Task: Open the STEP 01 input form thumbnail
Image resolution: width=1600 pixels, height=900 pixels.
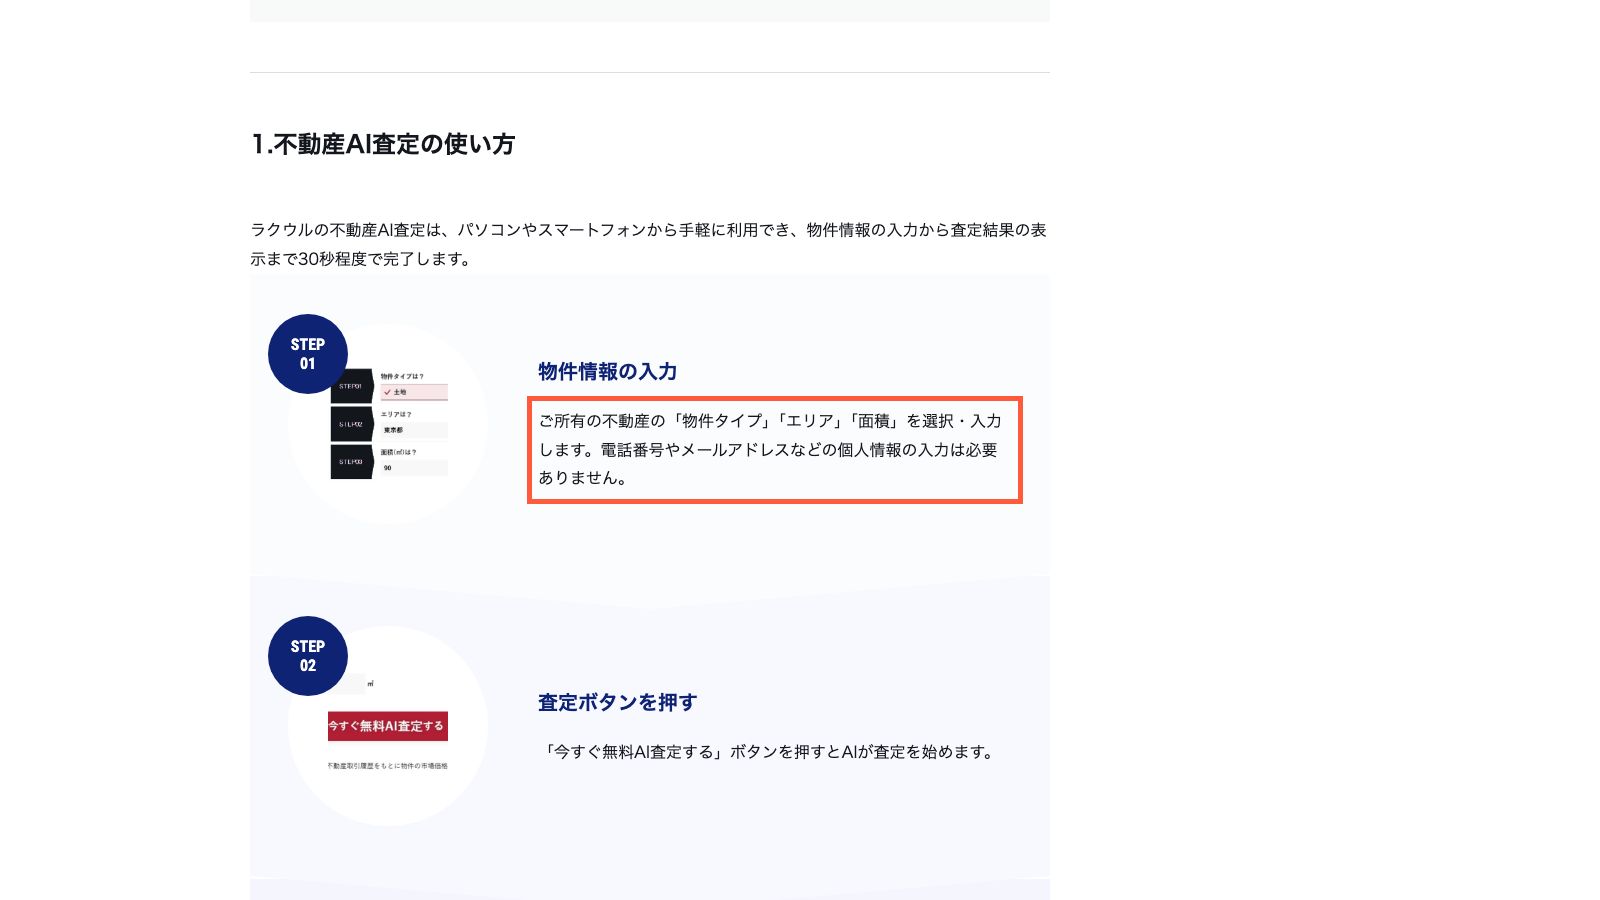Action: (x=389, y=424)
